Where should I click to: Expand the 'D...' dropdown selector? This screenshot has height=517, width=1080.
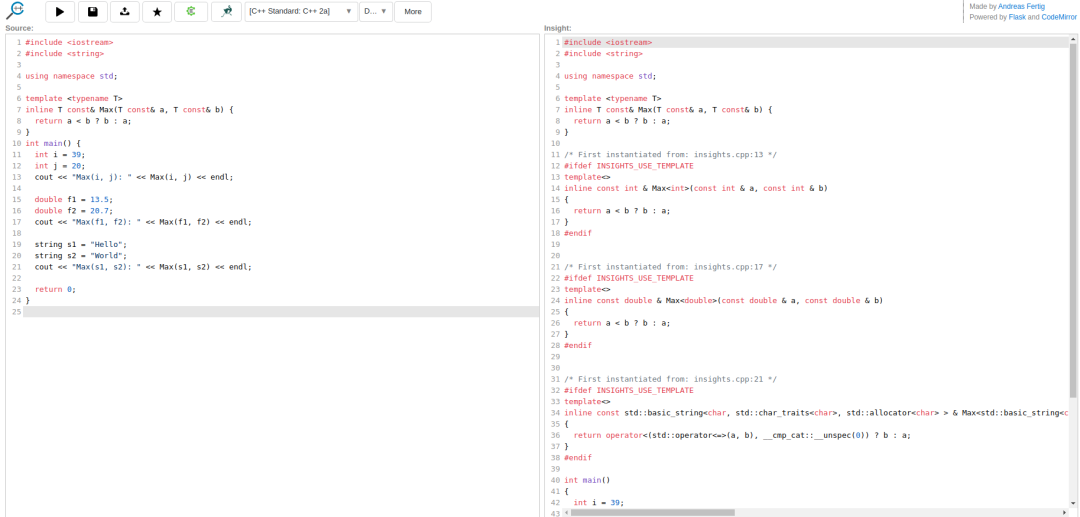[375, 12]
